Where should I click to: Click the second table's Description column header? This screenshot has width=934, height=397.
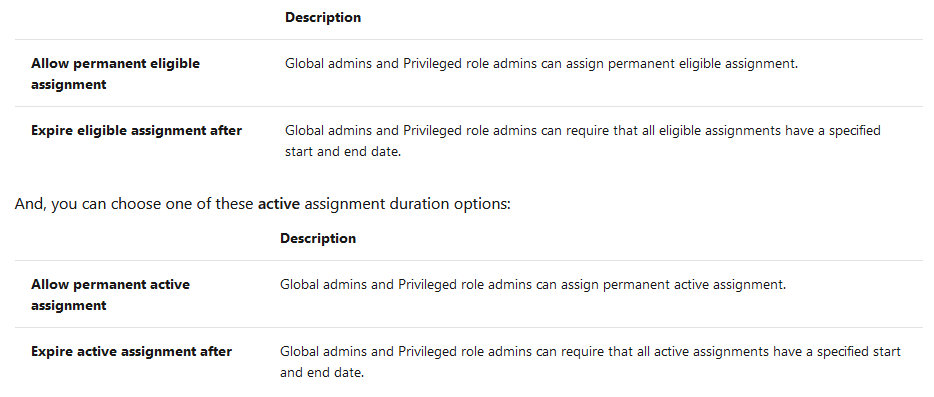[x=318, y=238]
